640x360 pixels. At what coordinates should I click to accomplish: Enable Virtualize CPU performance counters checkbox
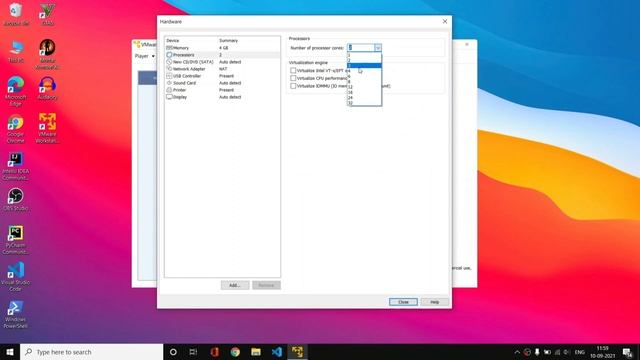point(293,78)
